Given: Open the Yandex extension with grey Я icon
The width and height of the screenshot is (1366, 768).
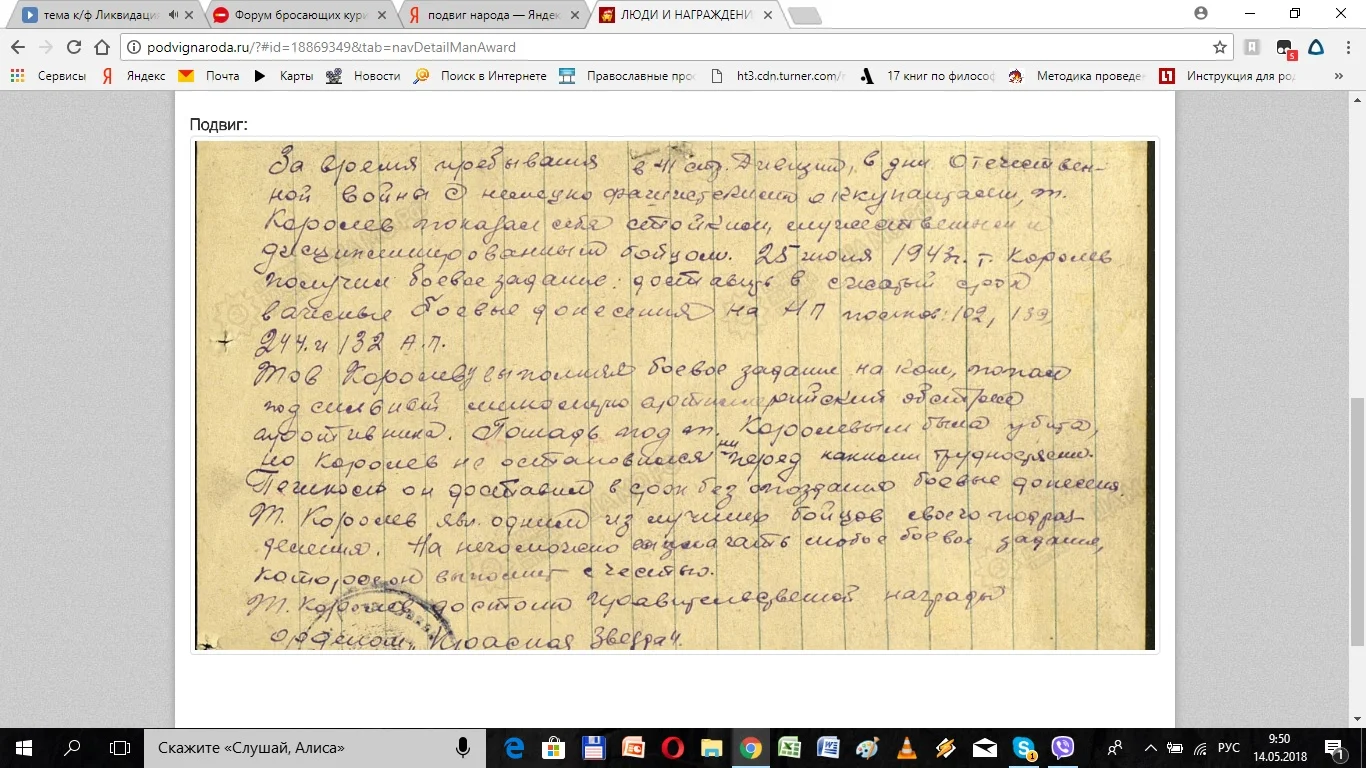Looking at the screenshot, I should click(x=1252, y=47).
